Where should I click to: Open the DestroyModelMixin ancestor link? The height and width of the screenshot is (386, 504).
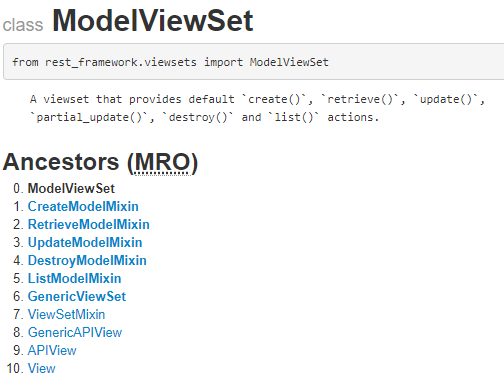click(x=87, y=260)
